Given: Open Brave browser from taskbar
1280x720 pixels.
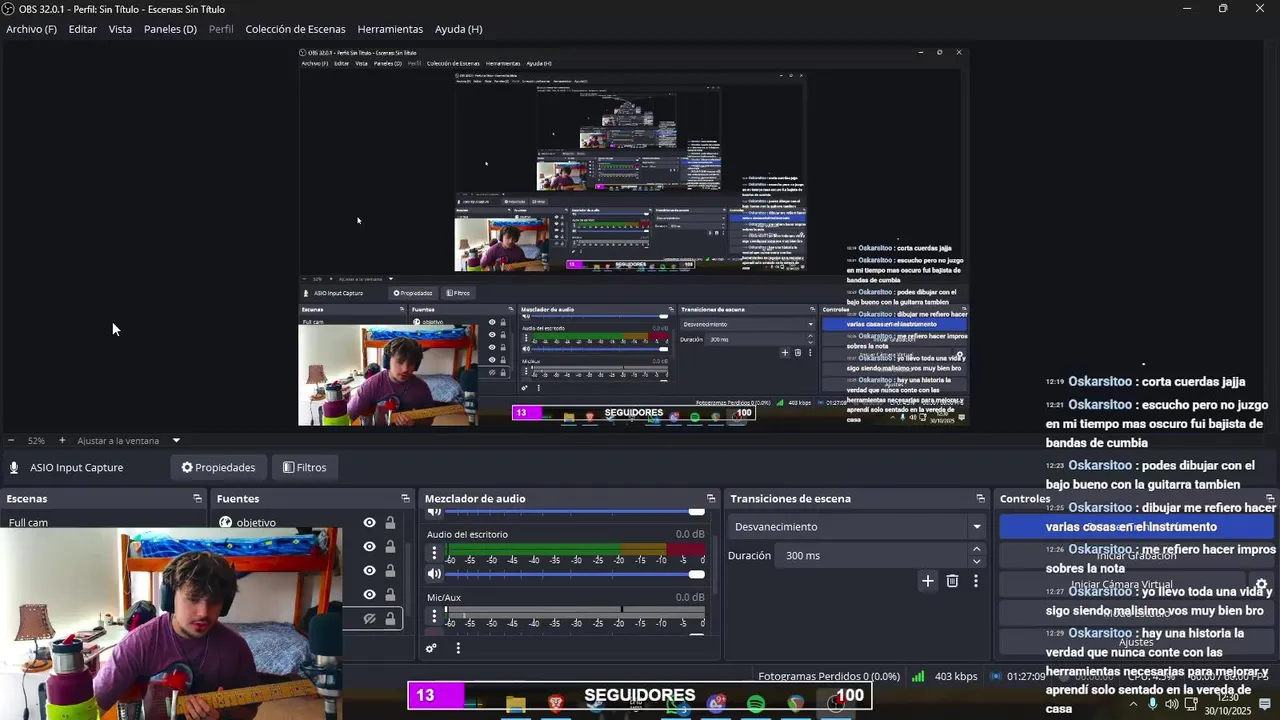Looking at the screenshot, I should click(556, 705).
